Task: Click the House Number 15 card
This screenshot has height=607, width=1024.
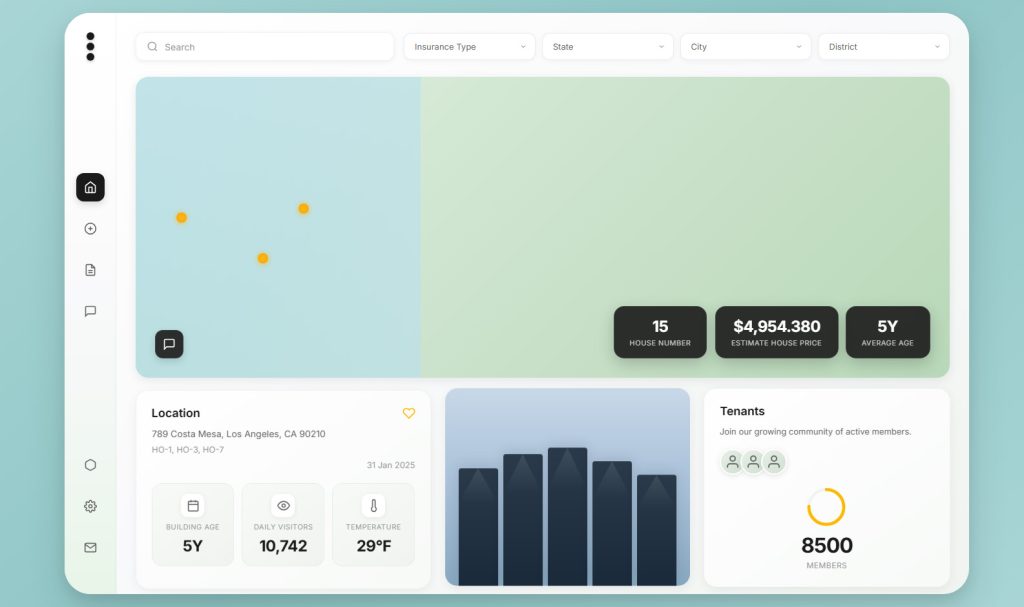Action: (x=660, y=332)
